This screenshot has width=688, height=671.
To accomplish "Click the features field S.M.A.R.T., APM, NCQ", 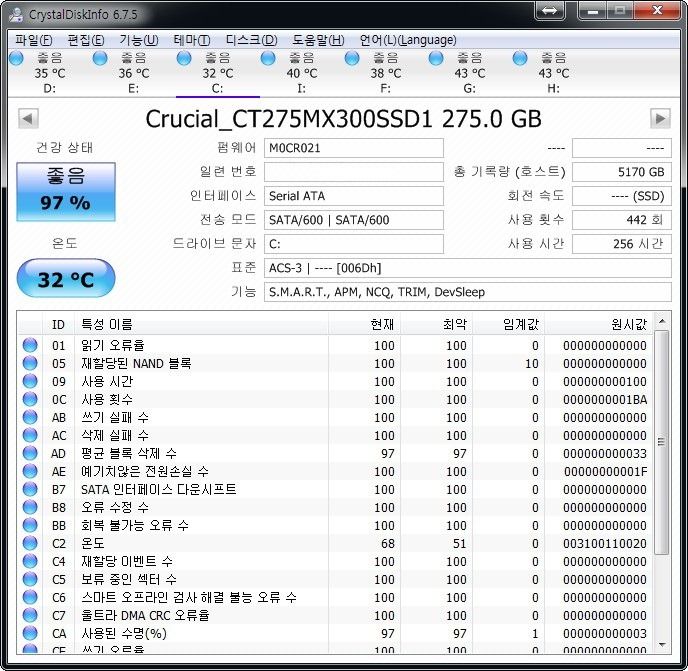I will coord(468,292).
